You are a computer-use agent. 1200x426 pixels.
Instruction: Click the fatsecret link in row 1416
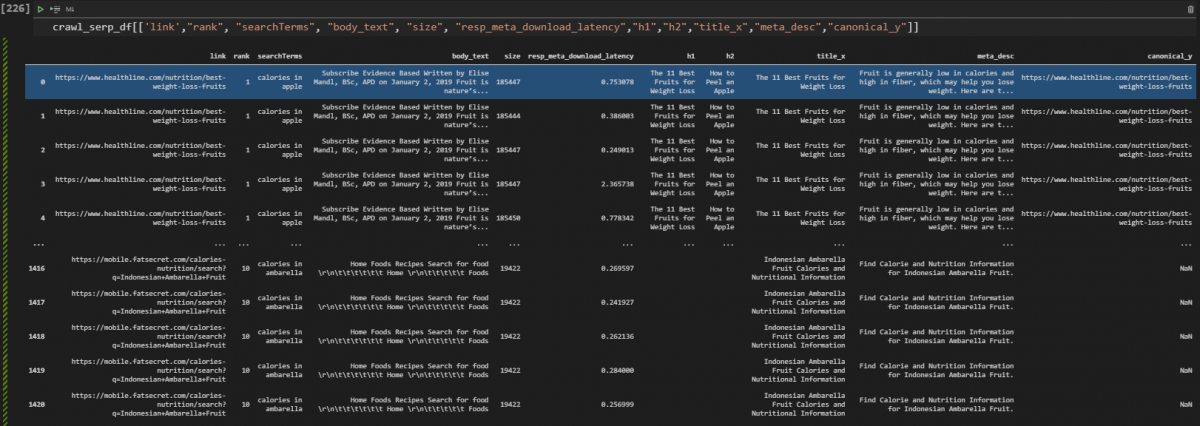[x=148, y=268]
